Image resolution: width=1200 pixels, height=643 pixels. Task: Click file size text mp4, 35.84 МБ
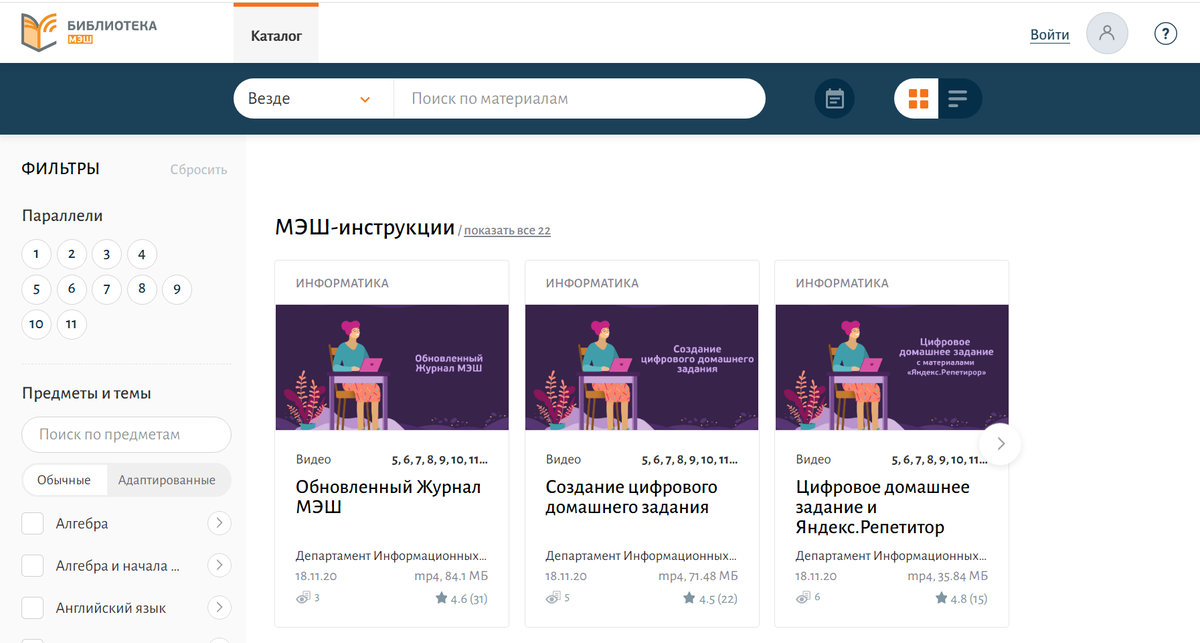point(948,576)
